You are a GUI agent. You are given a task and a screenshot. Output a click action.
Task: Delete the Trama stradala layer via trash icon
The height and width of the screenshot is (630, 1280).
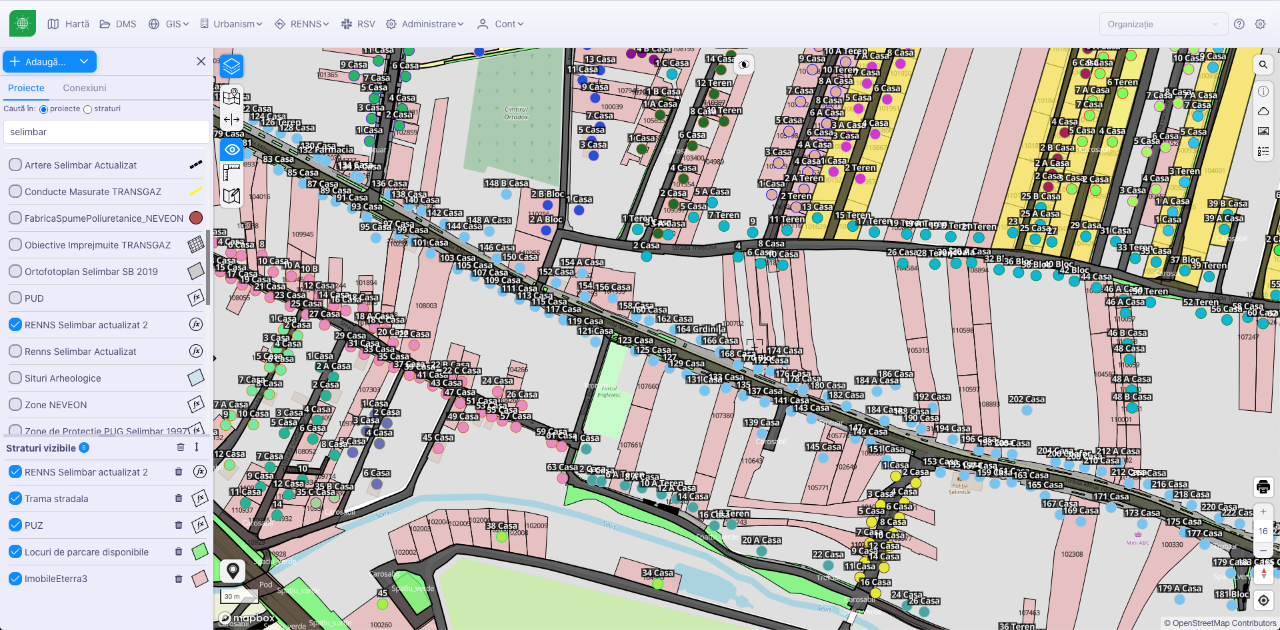pyautogui.click(x=179, y=498)
